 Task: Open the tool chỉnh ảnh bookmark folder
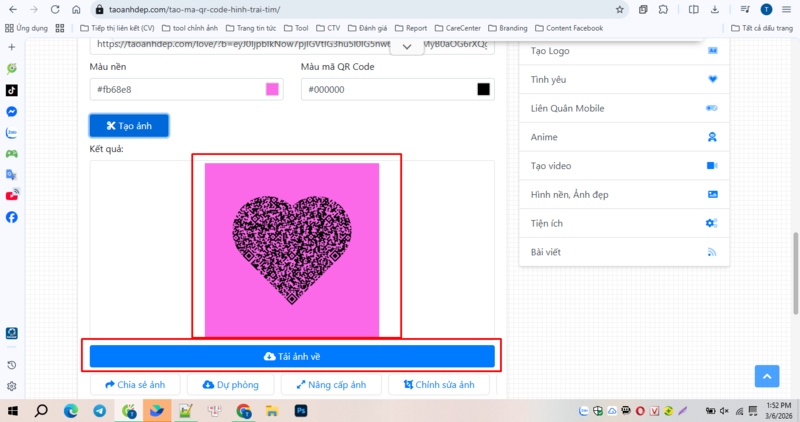point(190,28)
